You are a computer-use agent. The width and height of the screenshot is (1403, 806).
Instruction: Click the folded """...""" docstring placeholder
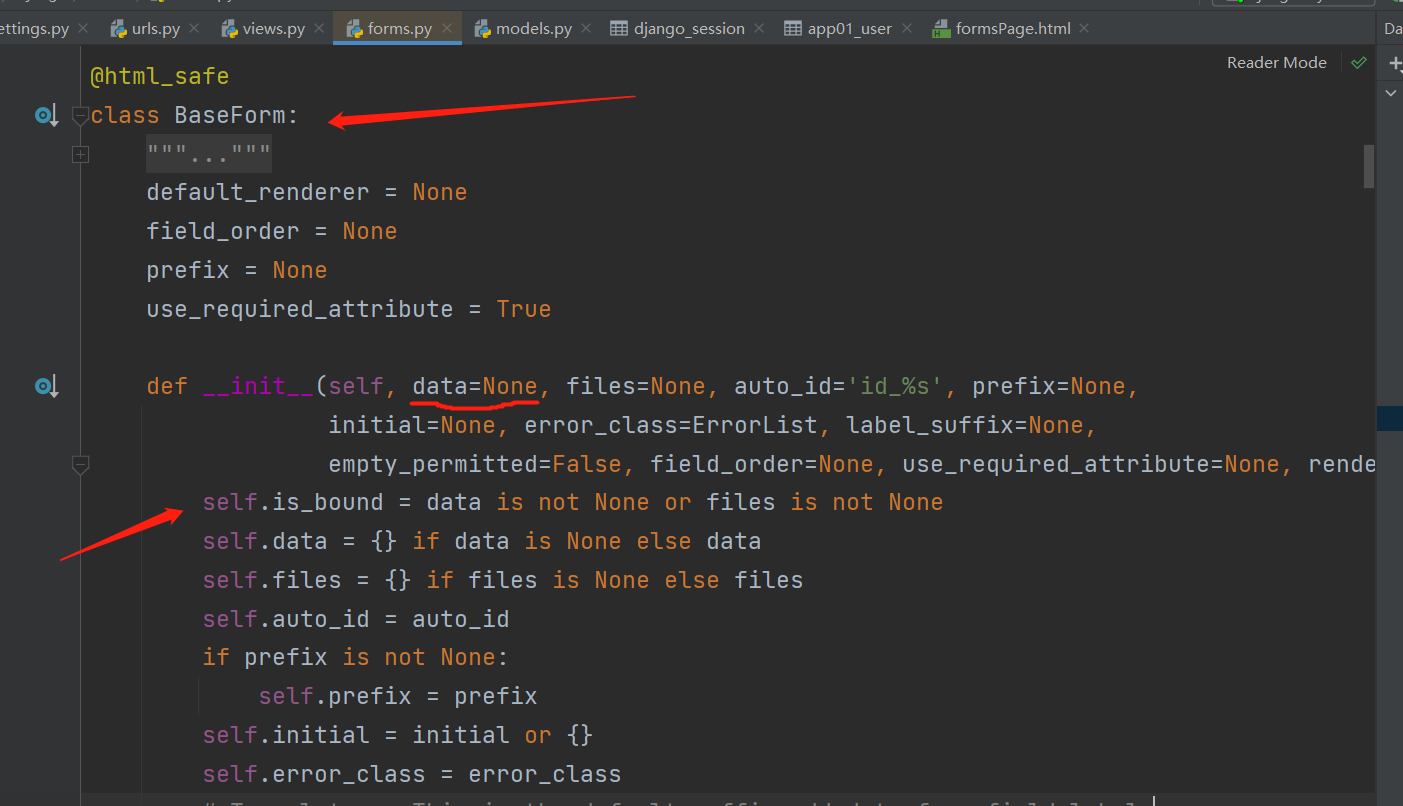coord(209,155)
